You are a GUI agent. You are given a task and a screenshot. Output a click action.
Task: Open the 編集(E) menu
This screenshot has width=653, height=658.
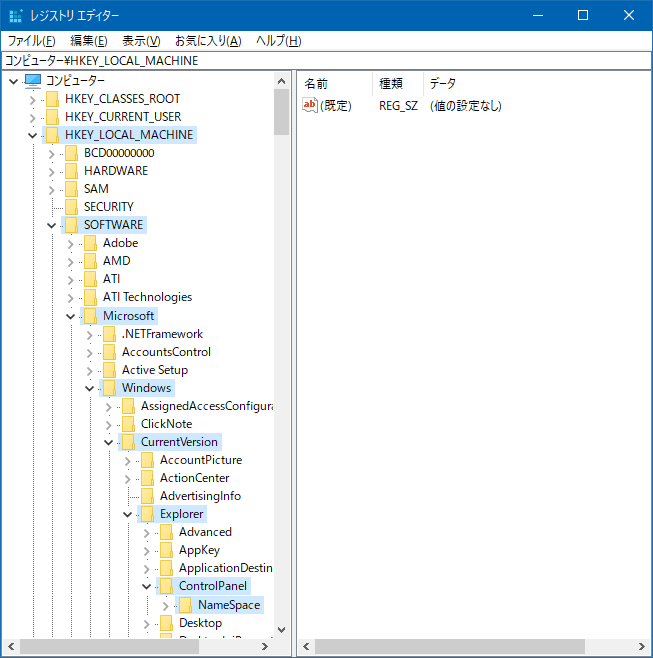[x=89, y=41]
